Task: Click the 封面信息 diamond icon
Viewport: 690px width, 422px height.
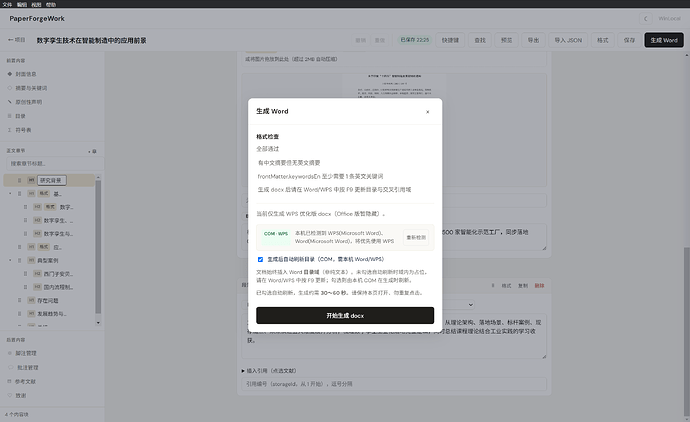Action: coord(10,74)
